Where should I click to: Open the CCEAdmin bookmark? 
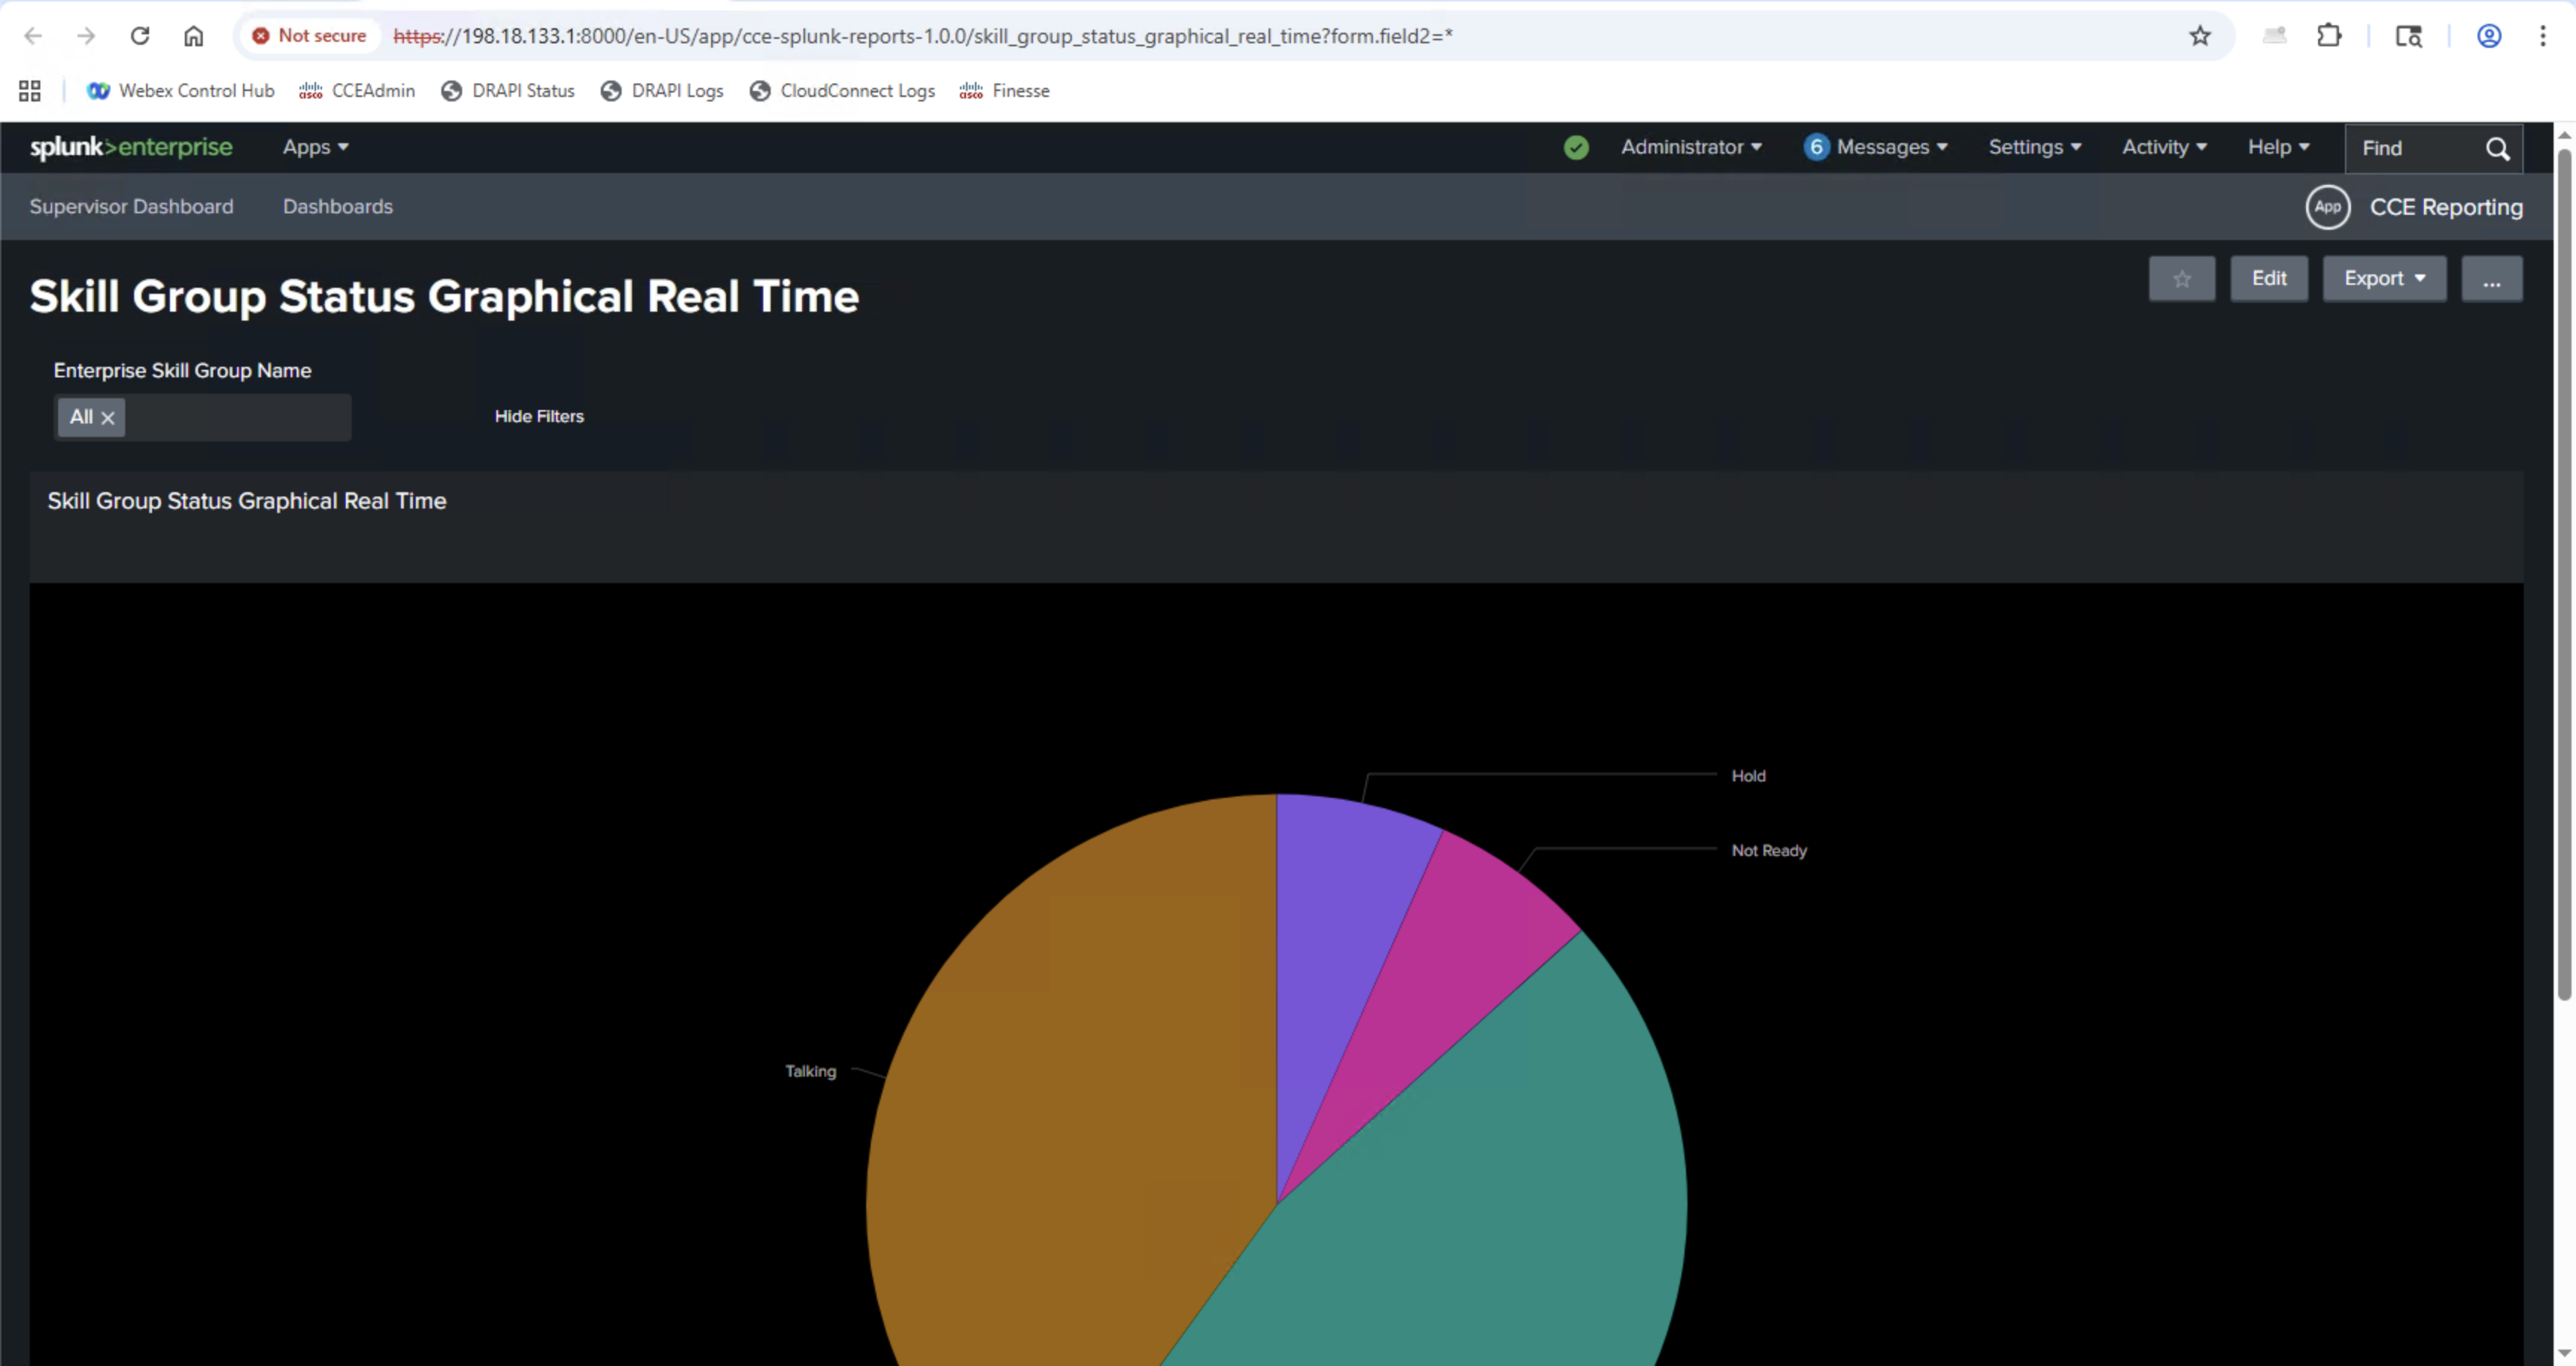[357, 91]
